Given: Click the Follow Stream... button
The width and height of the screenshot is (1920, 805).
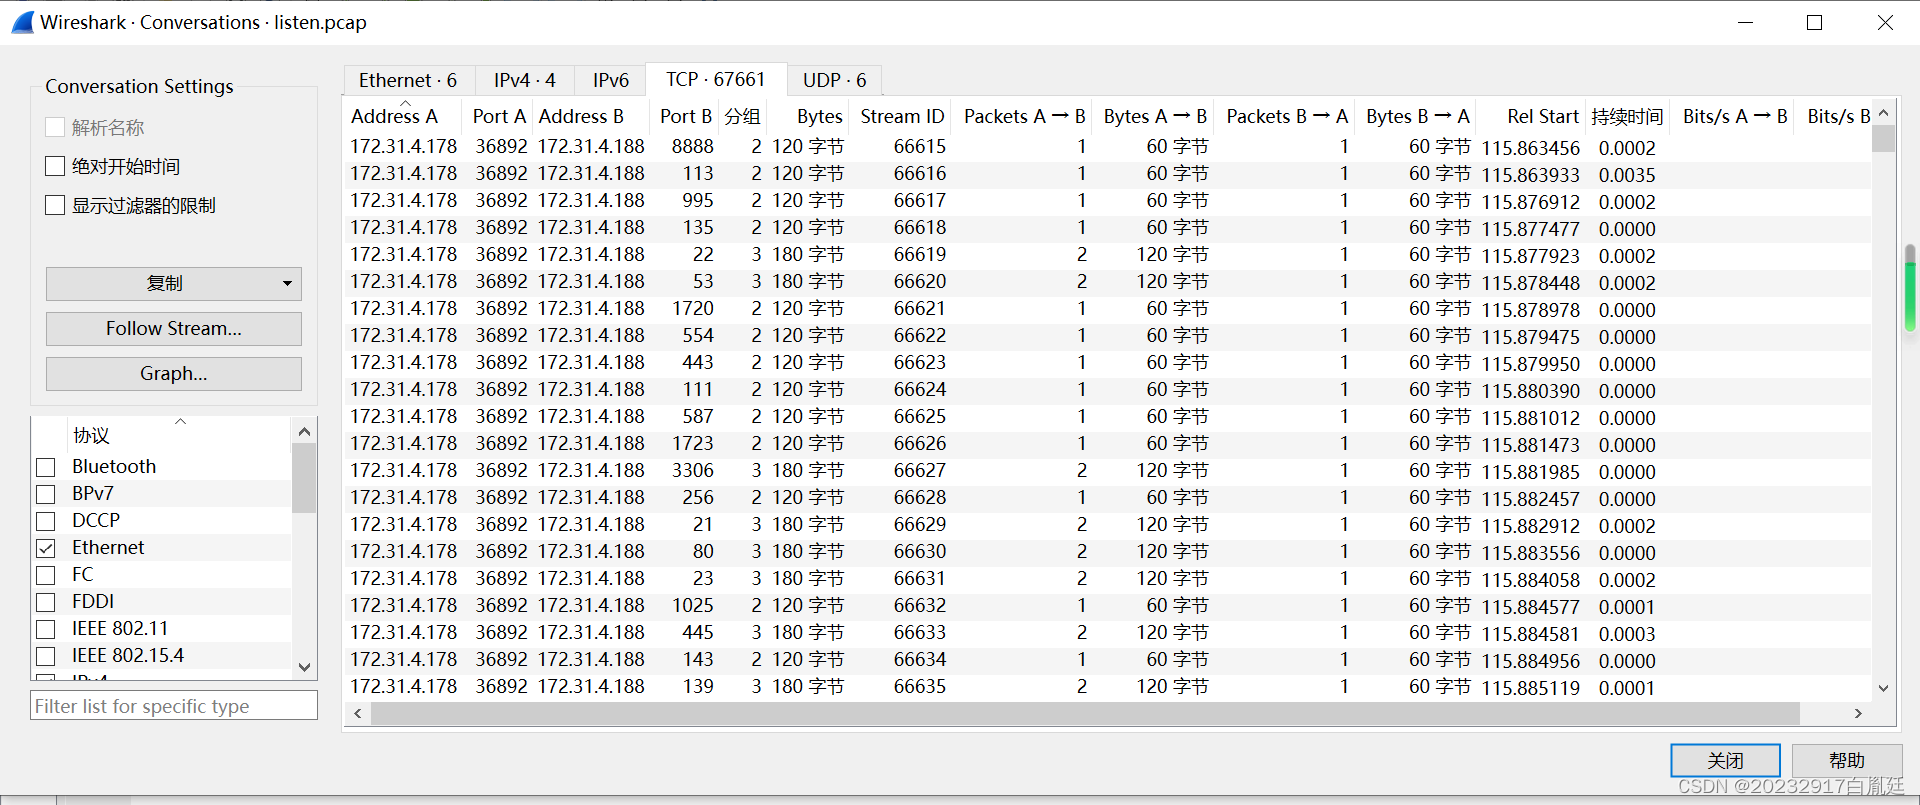Looking at the screenshot, I should [174, 329].
